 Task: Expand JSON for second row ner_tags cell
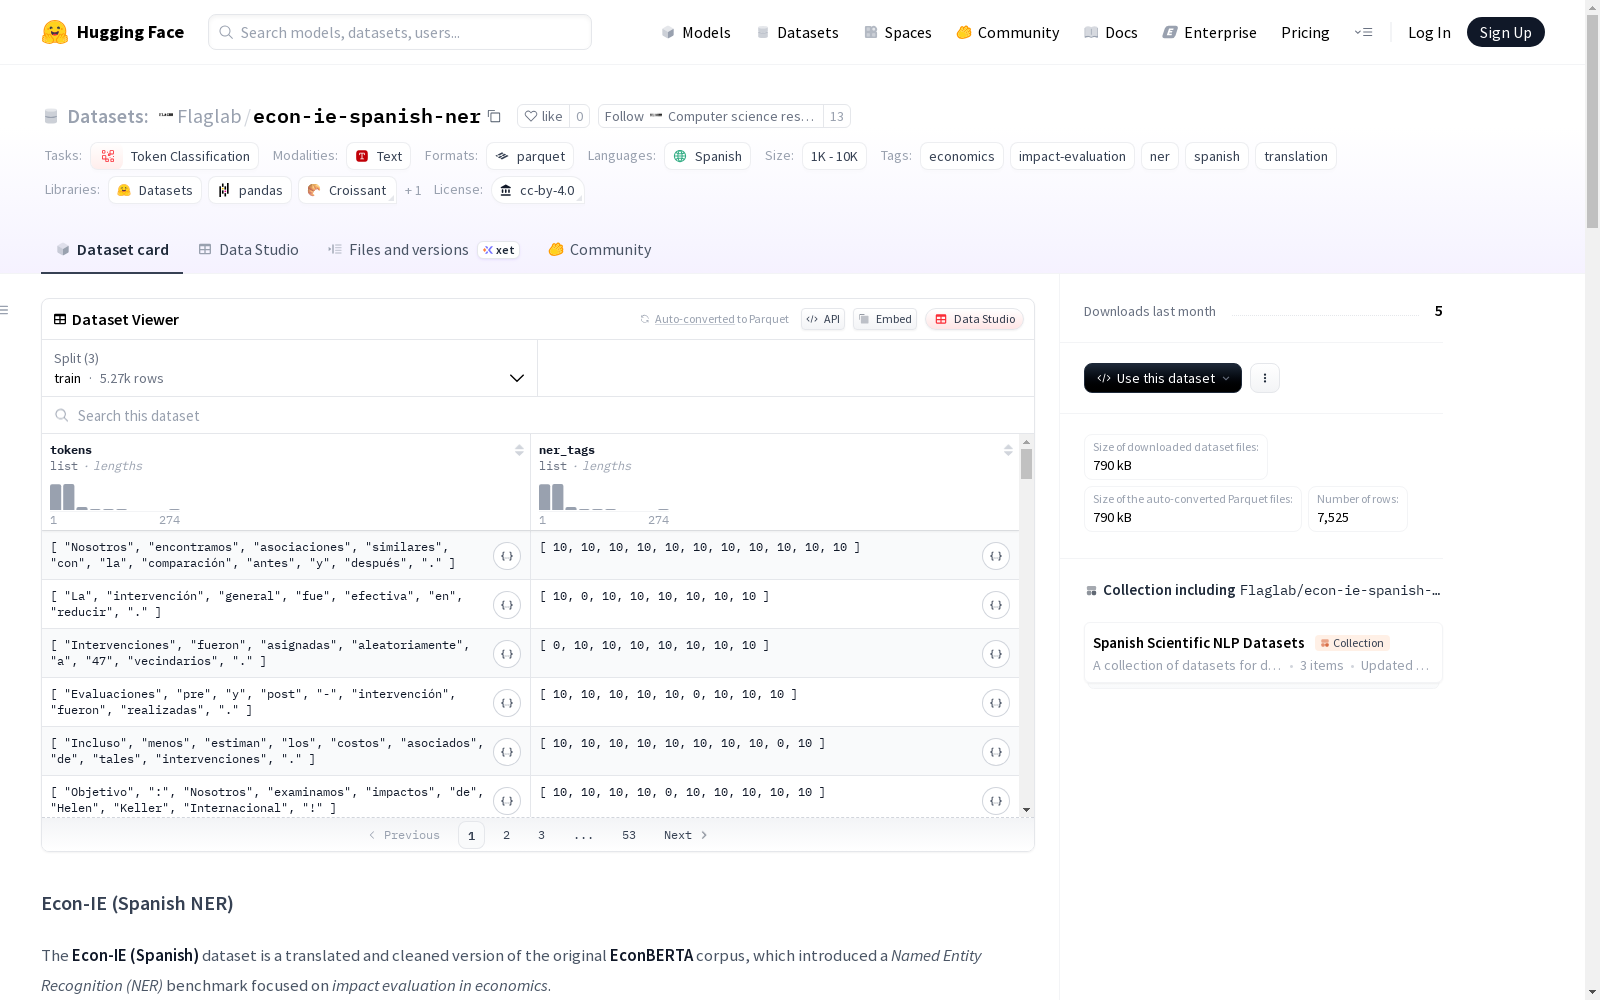pos(996,605)
